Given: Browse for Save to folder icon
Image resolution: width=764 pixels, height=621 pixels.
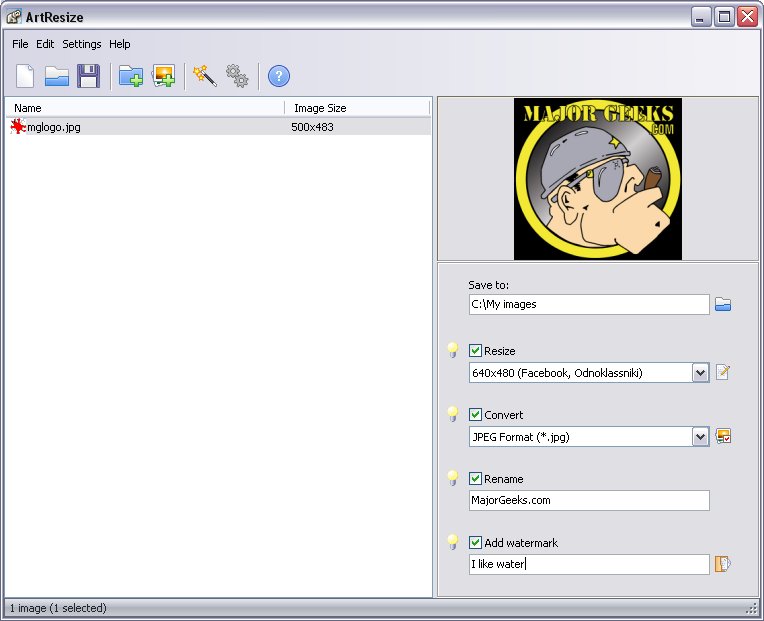Looking at the screenshot, I should point(723,304).
